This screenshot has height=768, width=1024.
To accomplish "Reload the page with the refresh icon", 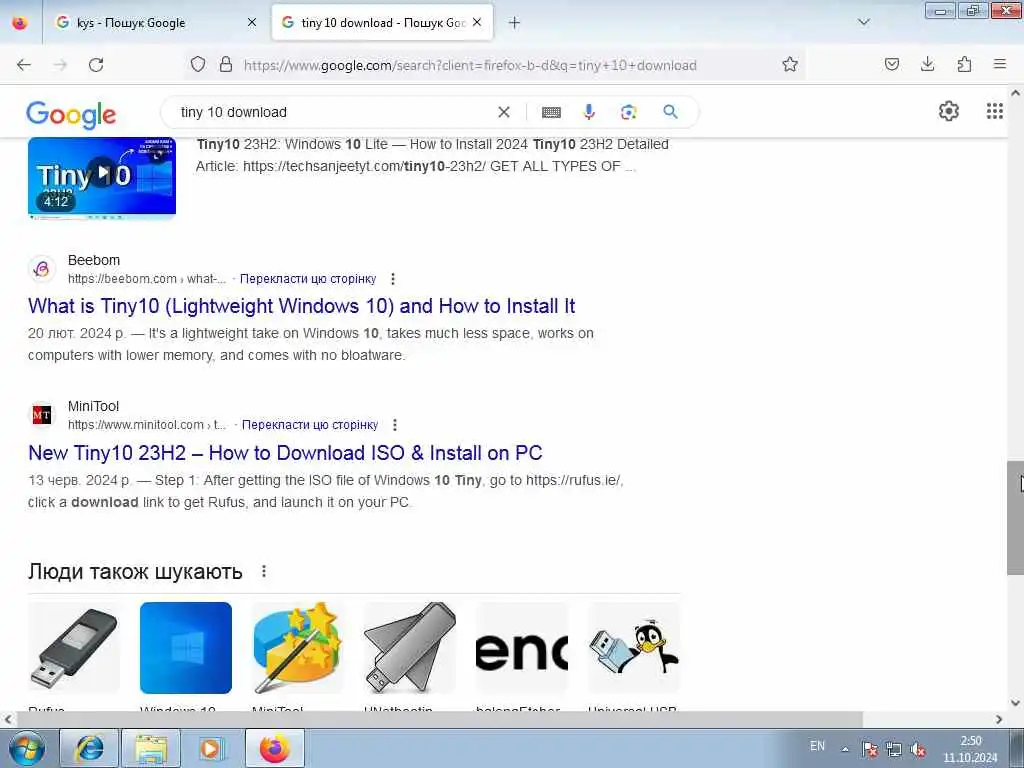I will pos(96,65).
